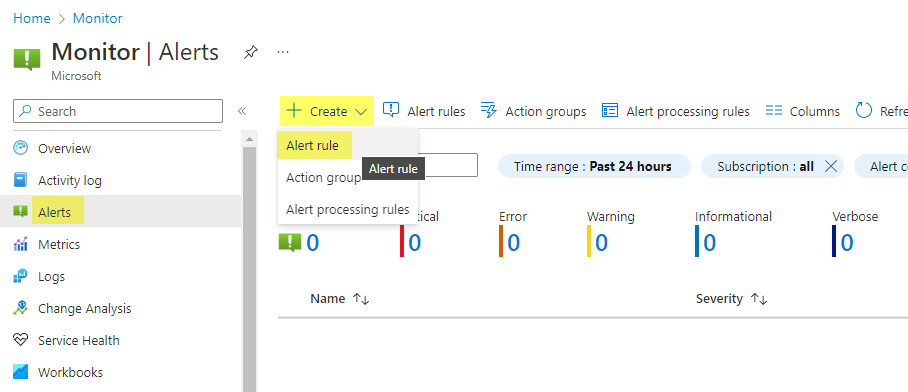Open Action groups from the toolbar
Screen dimensions: 908x392
pos(533,111)
